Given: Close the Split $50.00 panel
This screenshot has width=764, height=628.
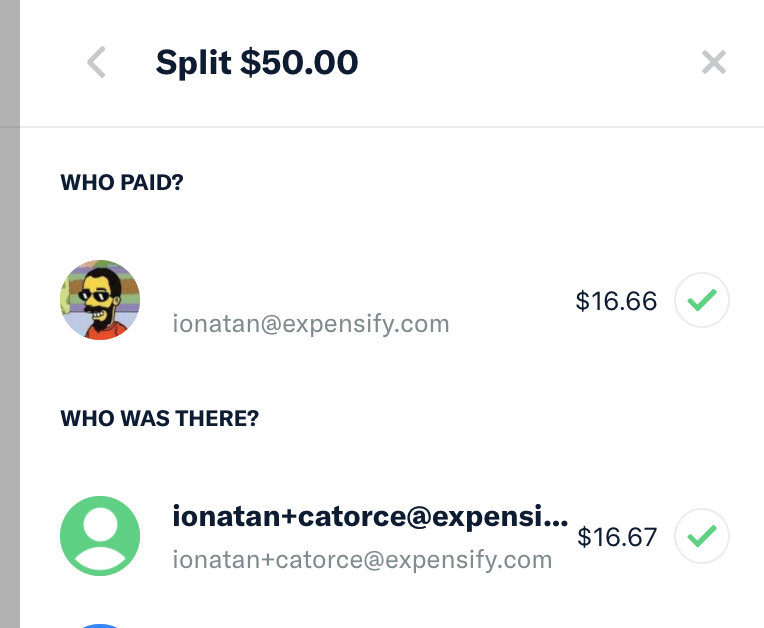Looking at the screenshot, I should (713, 63).
